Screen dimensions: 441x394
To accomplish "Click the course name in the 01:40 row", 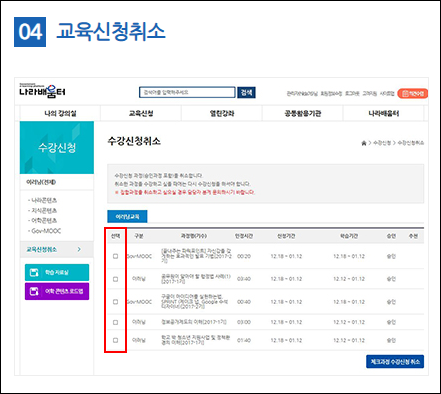I will tap(195, 340).
